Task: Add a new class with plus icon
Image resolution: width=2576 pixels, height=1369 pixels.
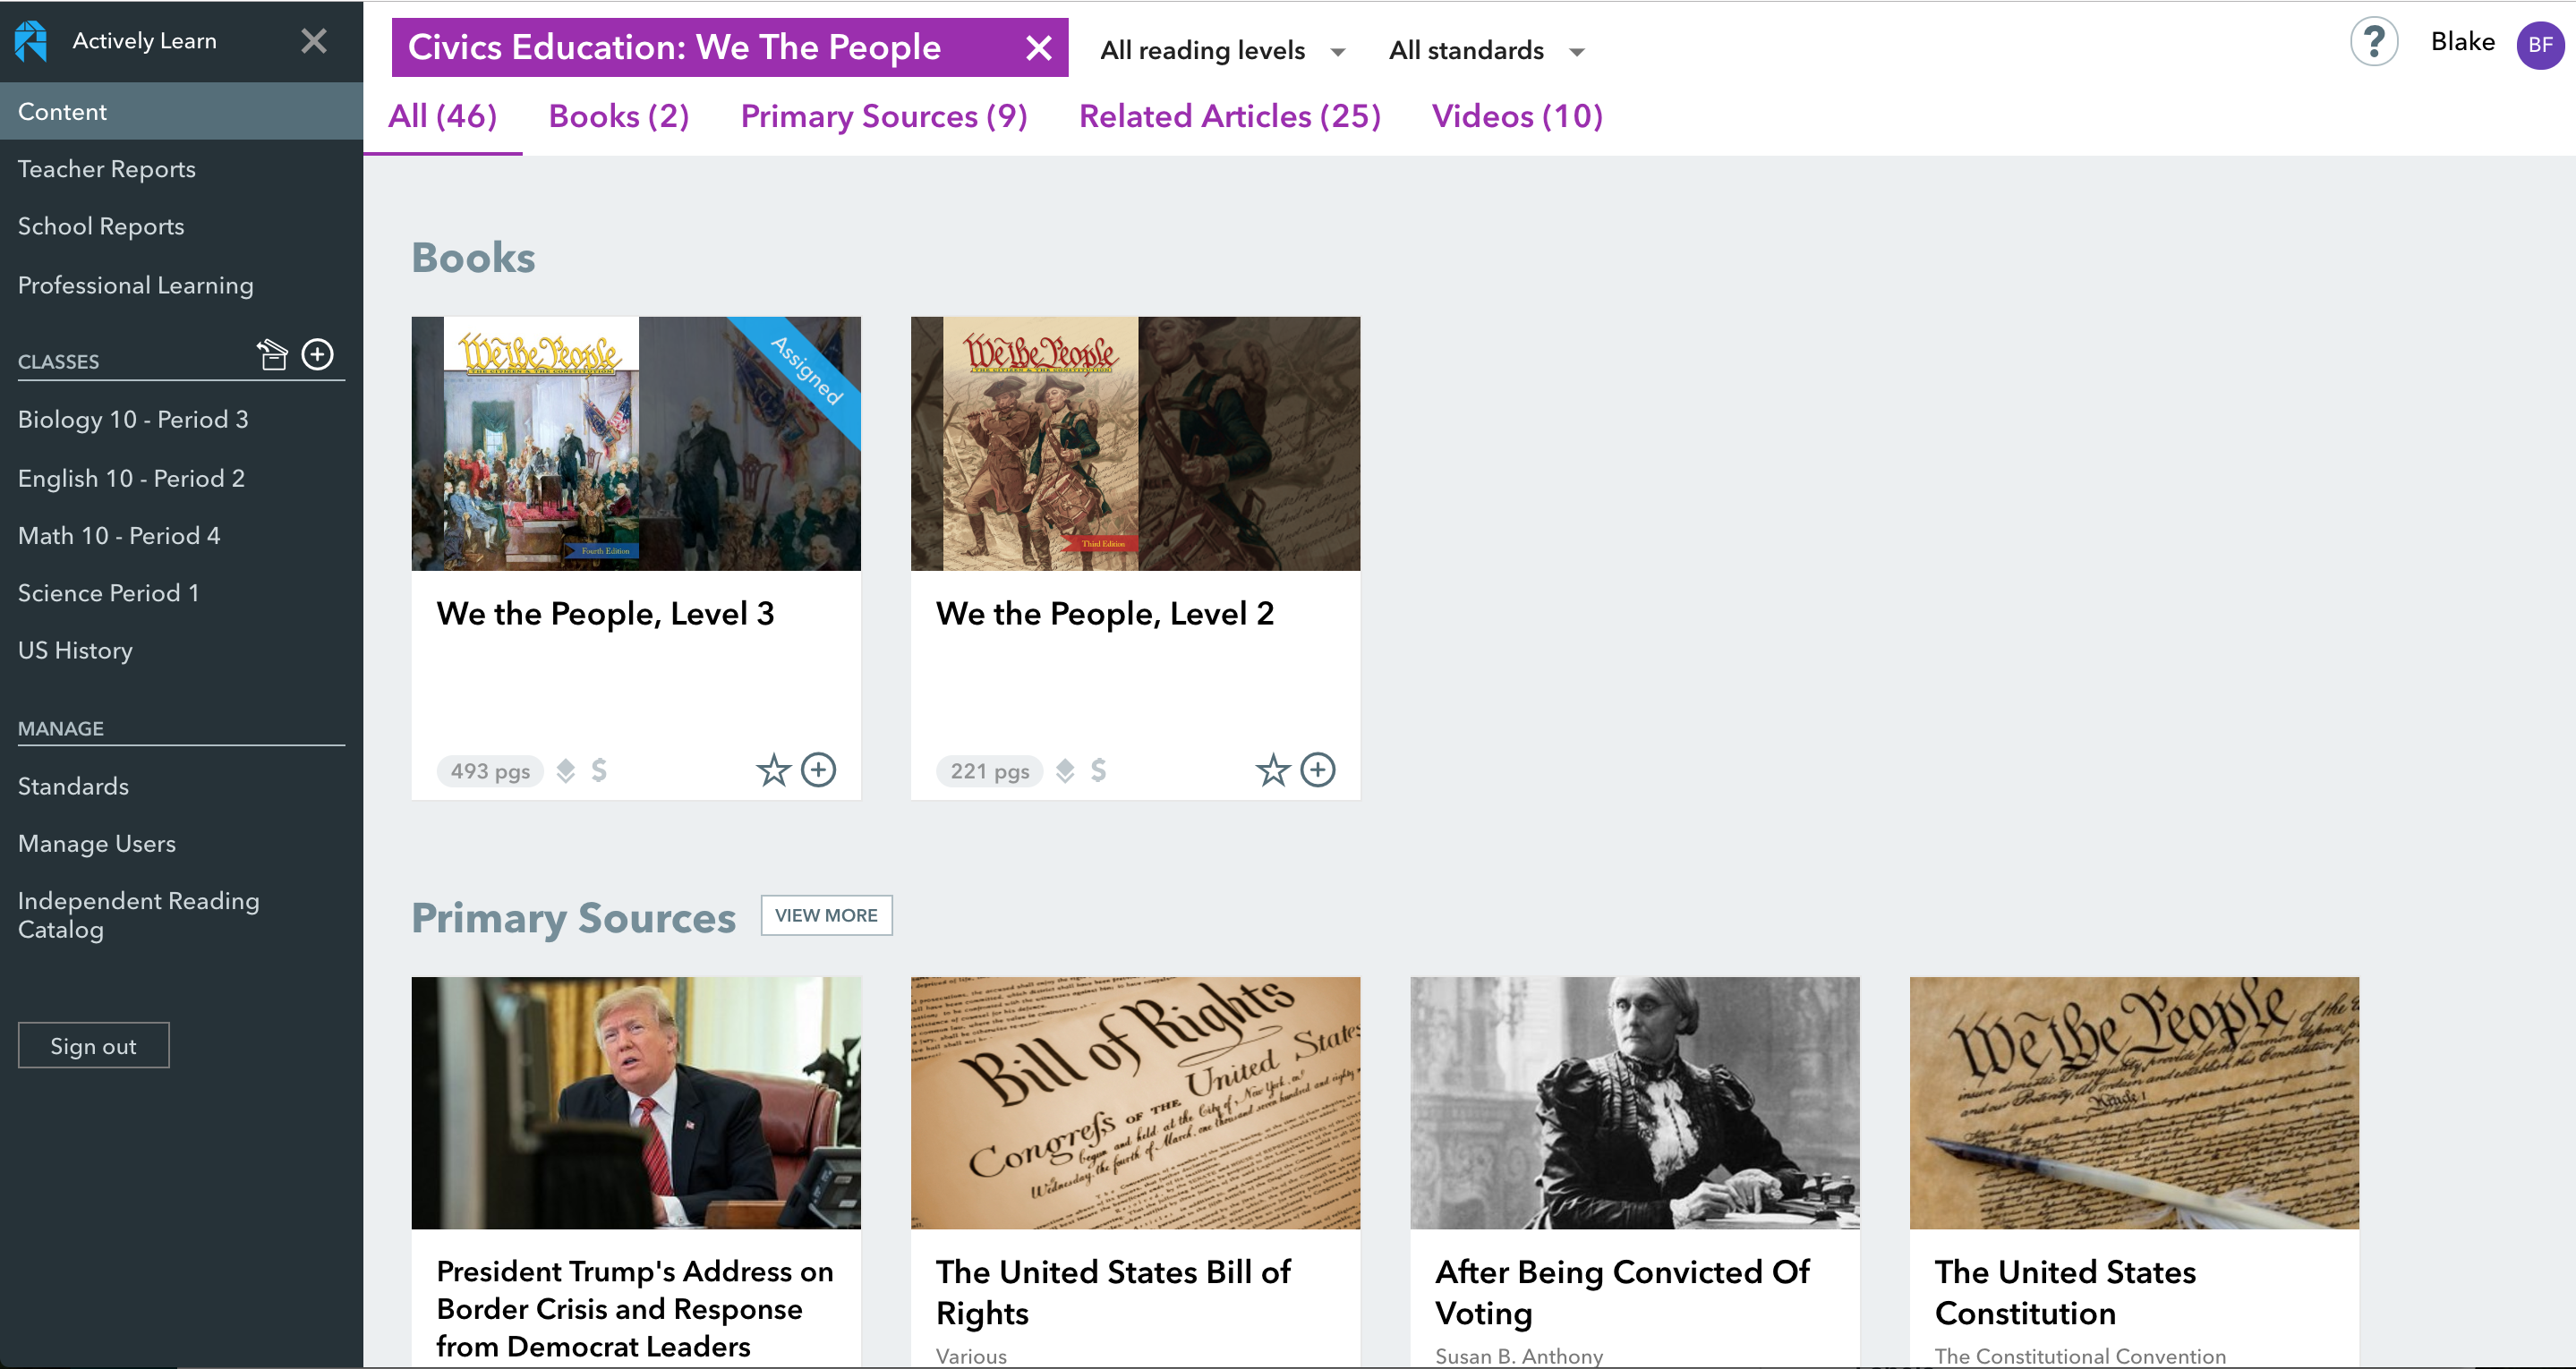Action: [318, 354]
